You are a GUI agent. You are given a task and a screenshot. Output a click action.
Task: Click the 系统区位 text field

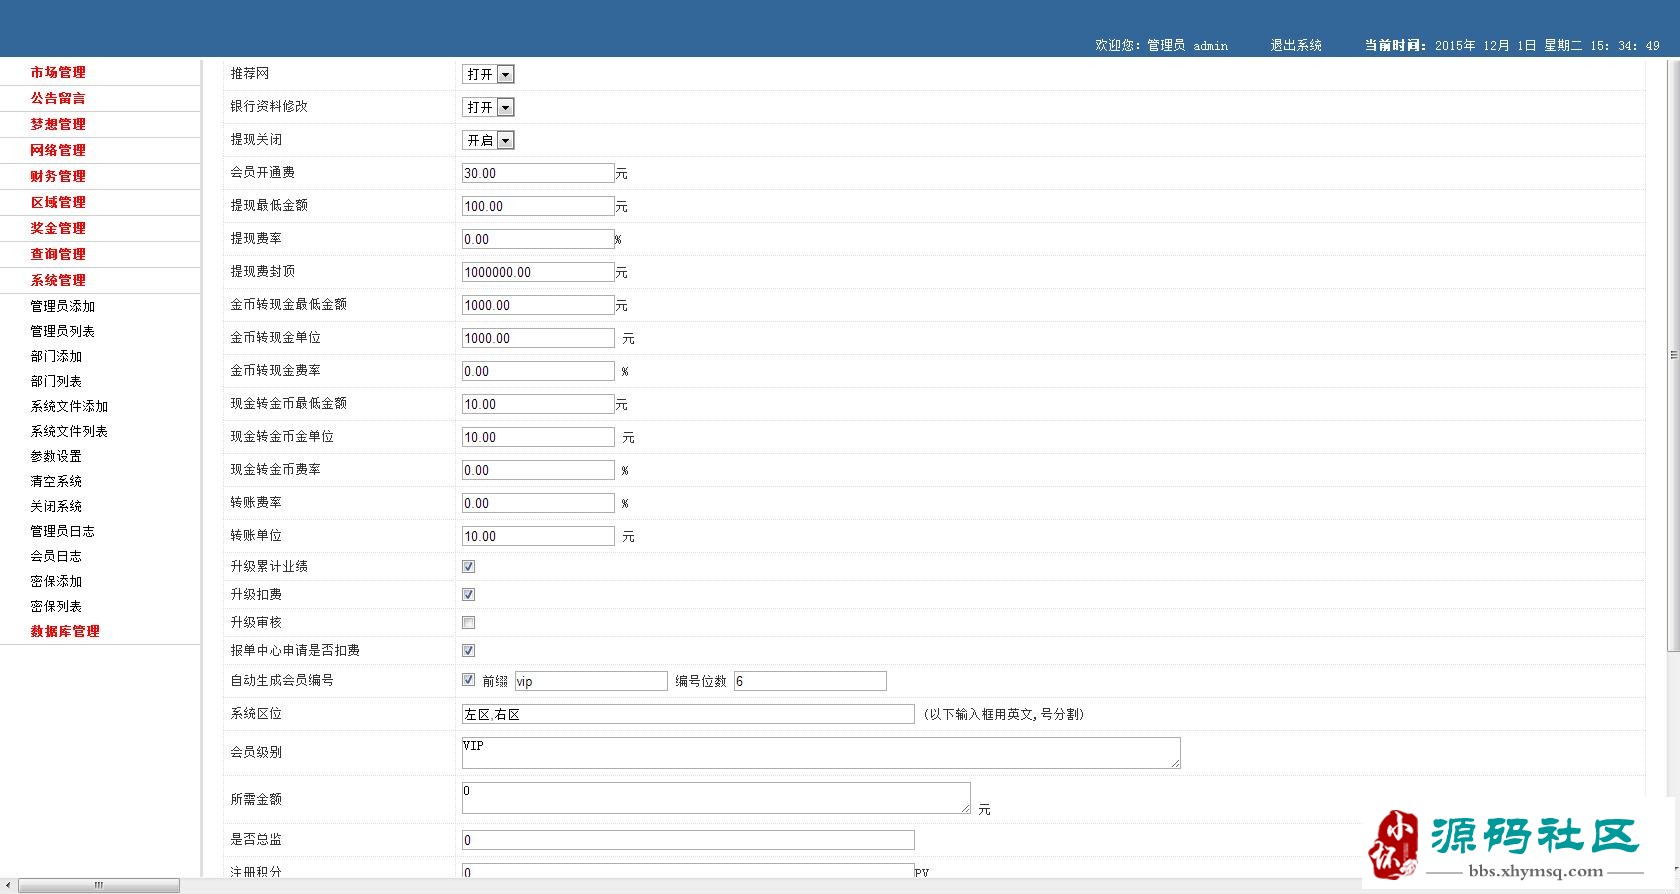click(x=687, y=714)
